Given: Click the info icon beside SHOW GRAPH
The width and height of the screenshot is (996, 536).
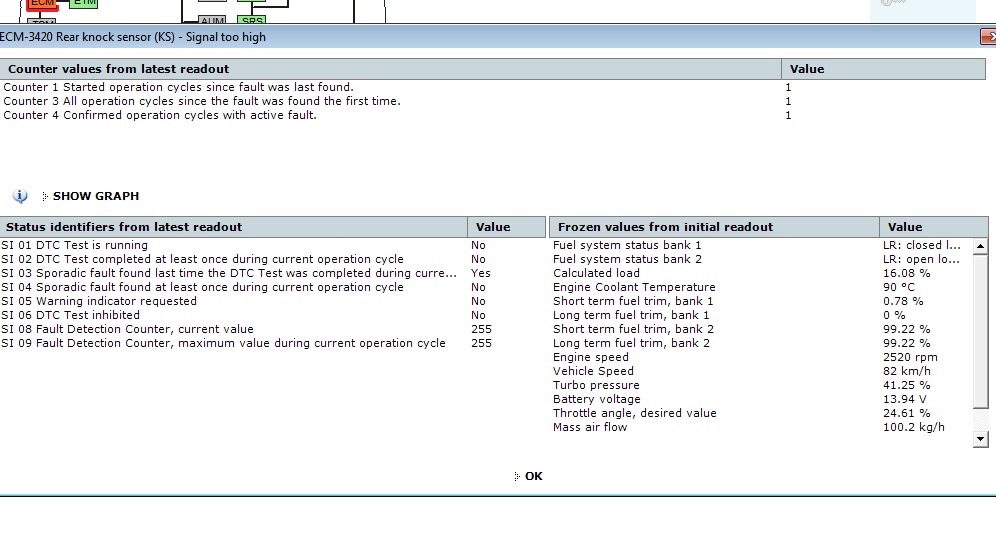Looking at the screenshot, I should [20, 196].
